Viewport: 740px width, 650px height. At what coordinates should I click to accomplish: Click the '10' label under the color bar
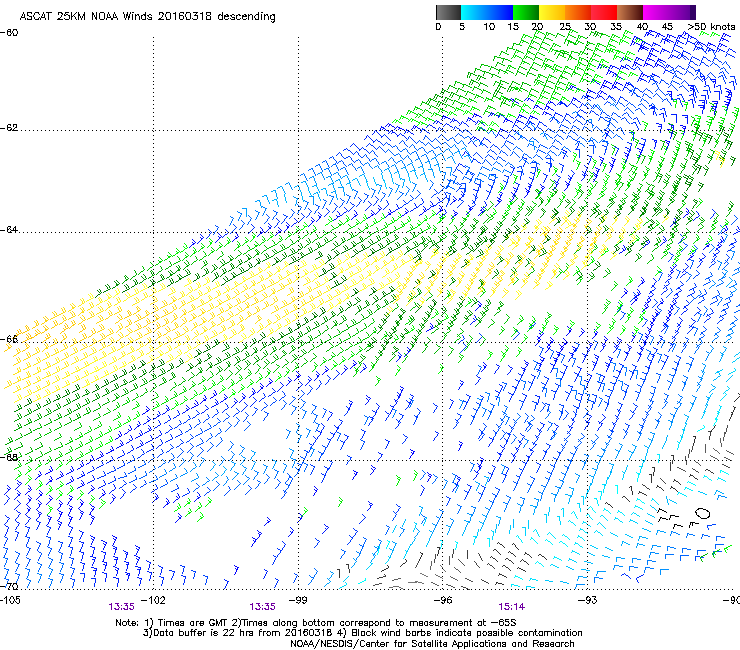(489, 27)
